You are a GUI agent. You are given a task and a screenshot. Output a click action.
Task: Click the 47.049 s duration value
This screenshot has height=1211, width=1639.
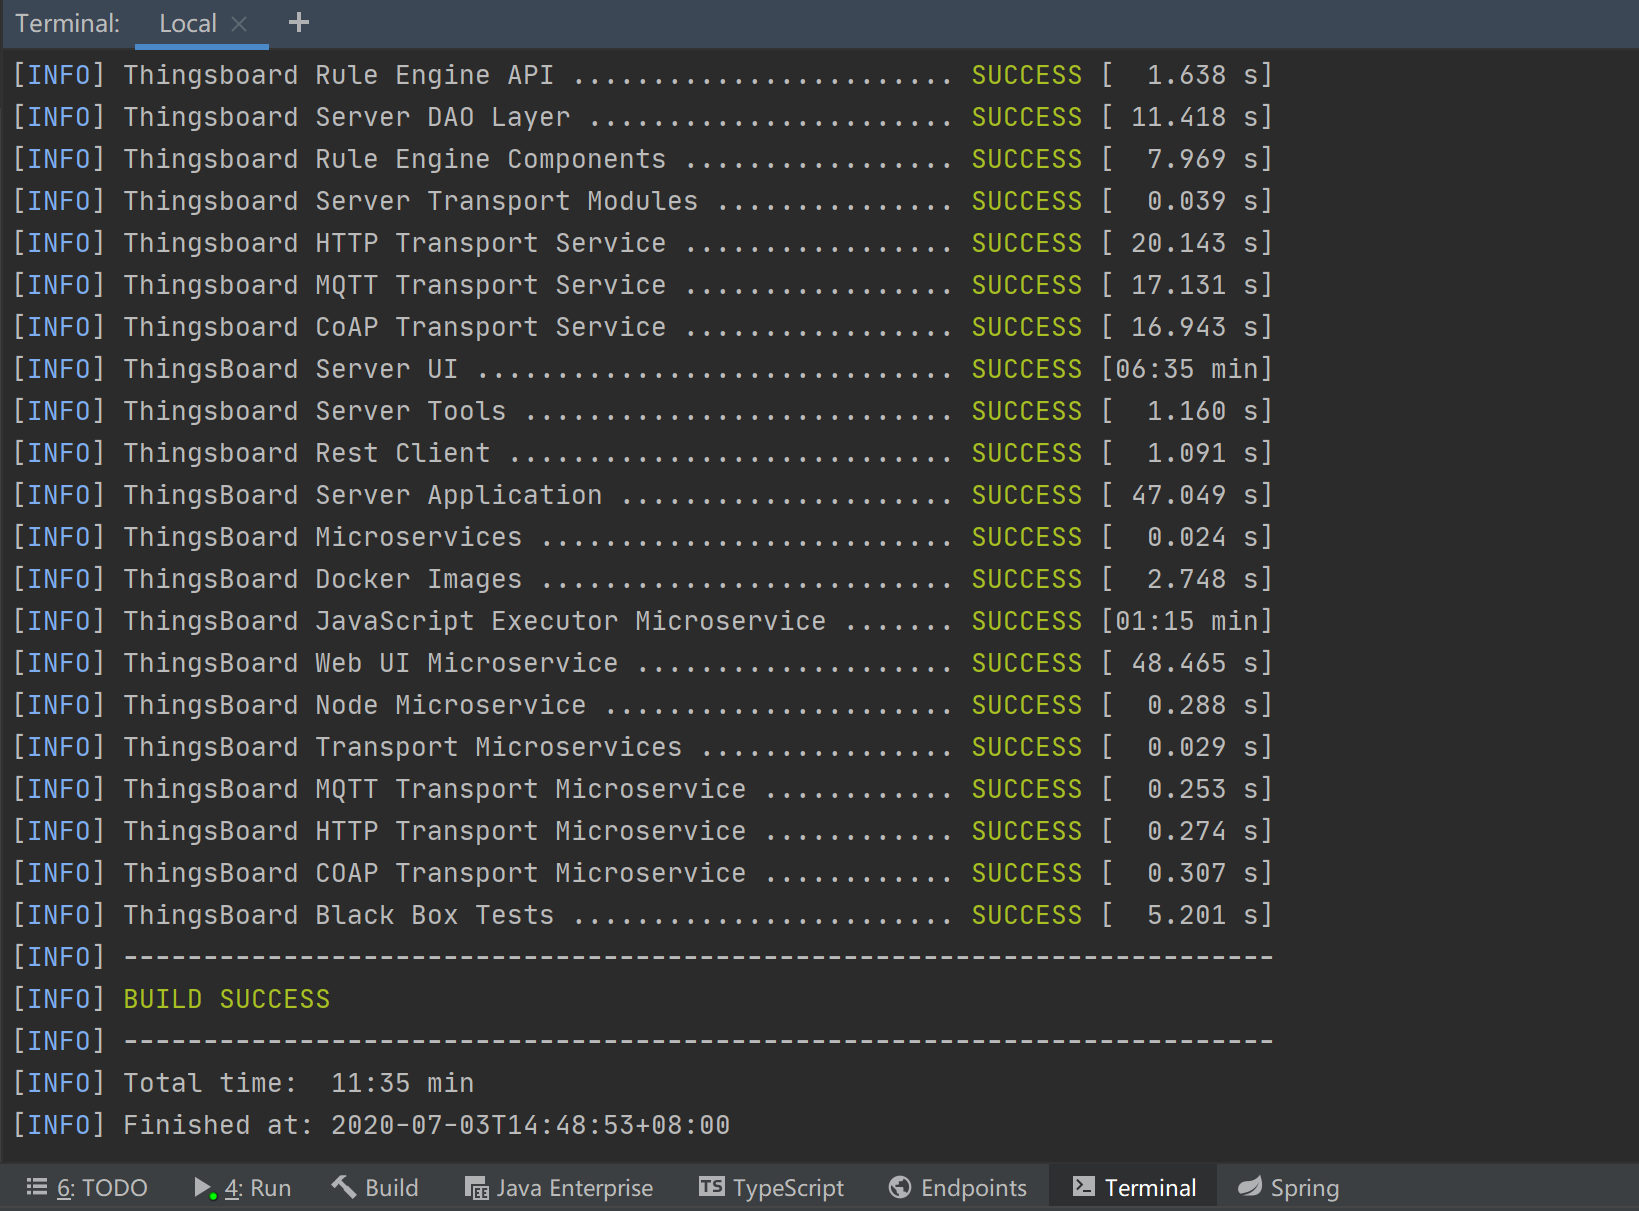[x=1195, y=495]
